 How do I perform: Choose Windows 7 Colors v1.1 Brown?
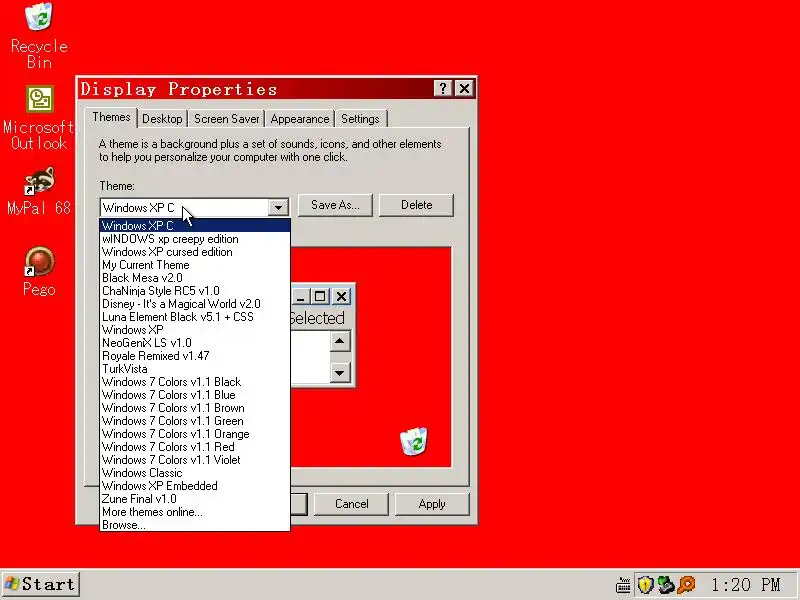(x=195, y=408)
